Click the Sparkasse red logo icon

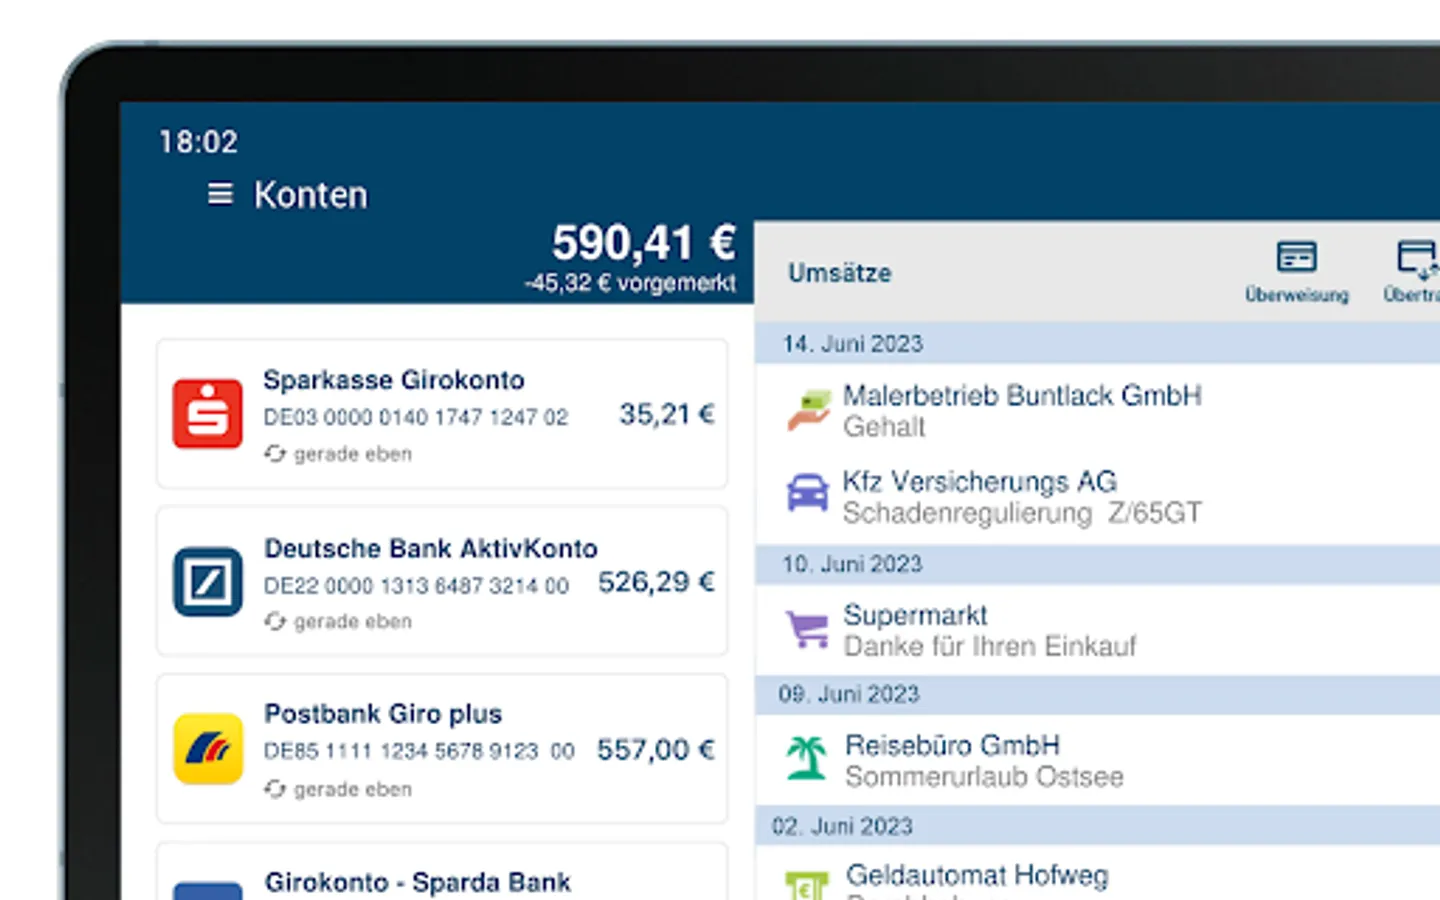(x=207, y=413)
